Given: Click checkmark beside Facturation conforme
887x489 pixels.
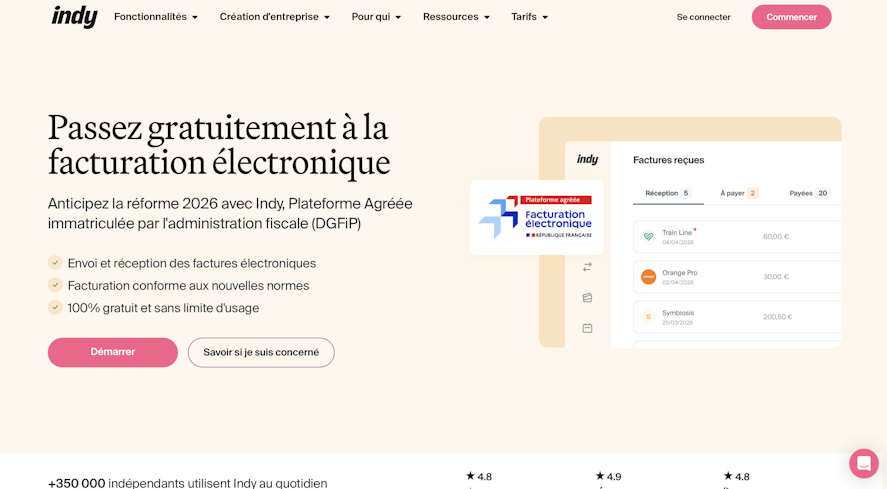Looking at the screenshot, I should [55, 285].
